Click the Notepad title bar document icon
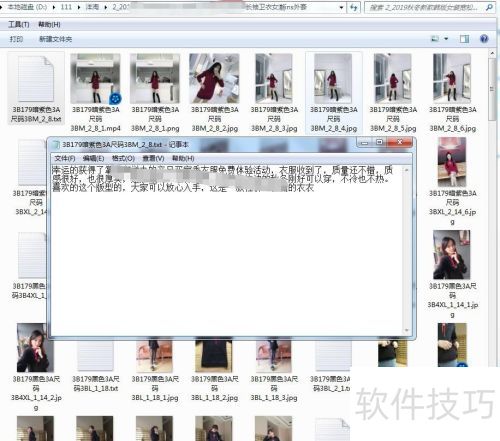The width and height of the screenshot is (500, 441). pos(56,144)
